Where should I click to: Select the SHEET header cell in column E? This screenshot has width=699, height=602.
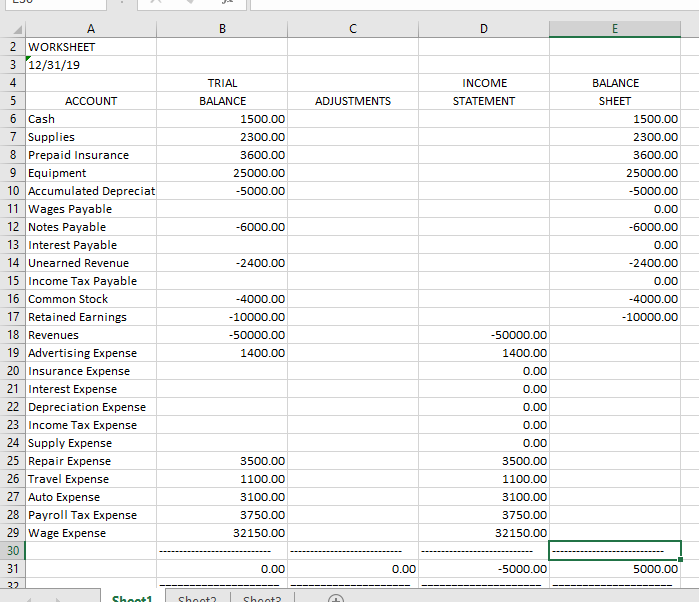[615, 101]
